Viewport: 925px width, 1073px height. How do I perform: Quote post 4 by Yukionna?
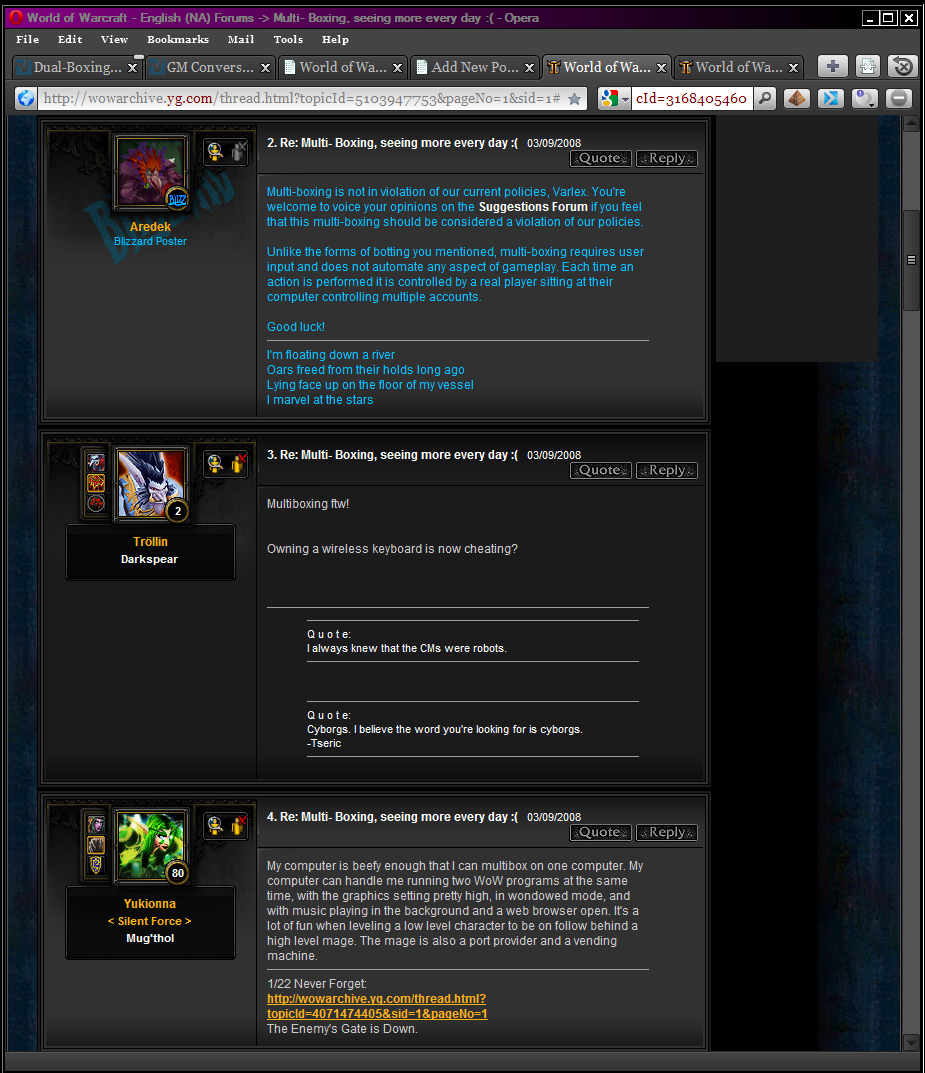tap(600, 832)
